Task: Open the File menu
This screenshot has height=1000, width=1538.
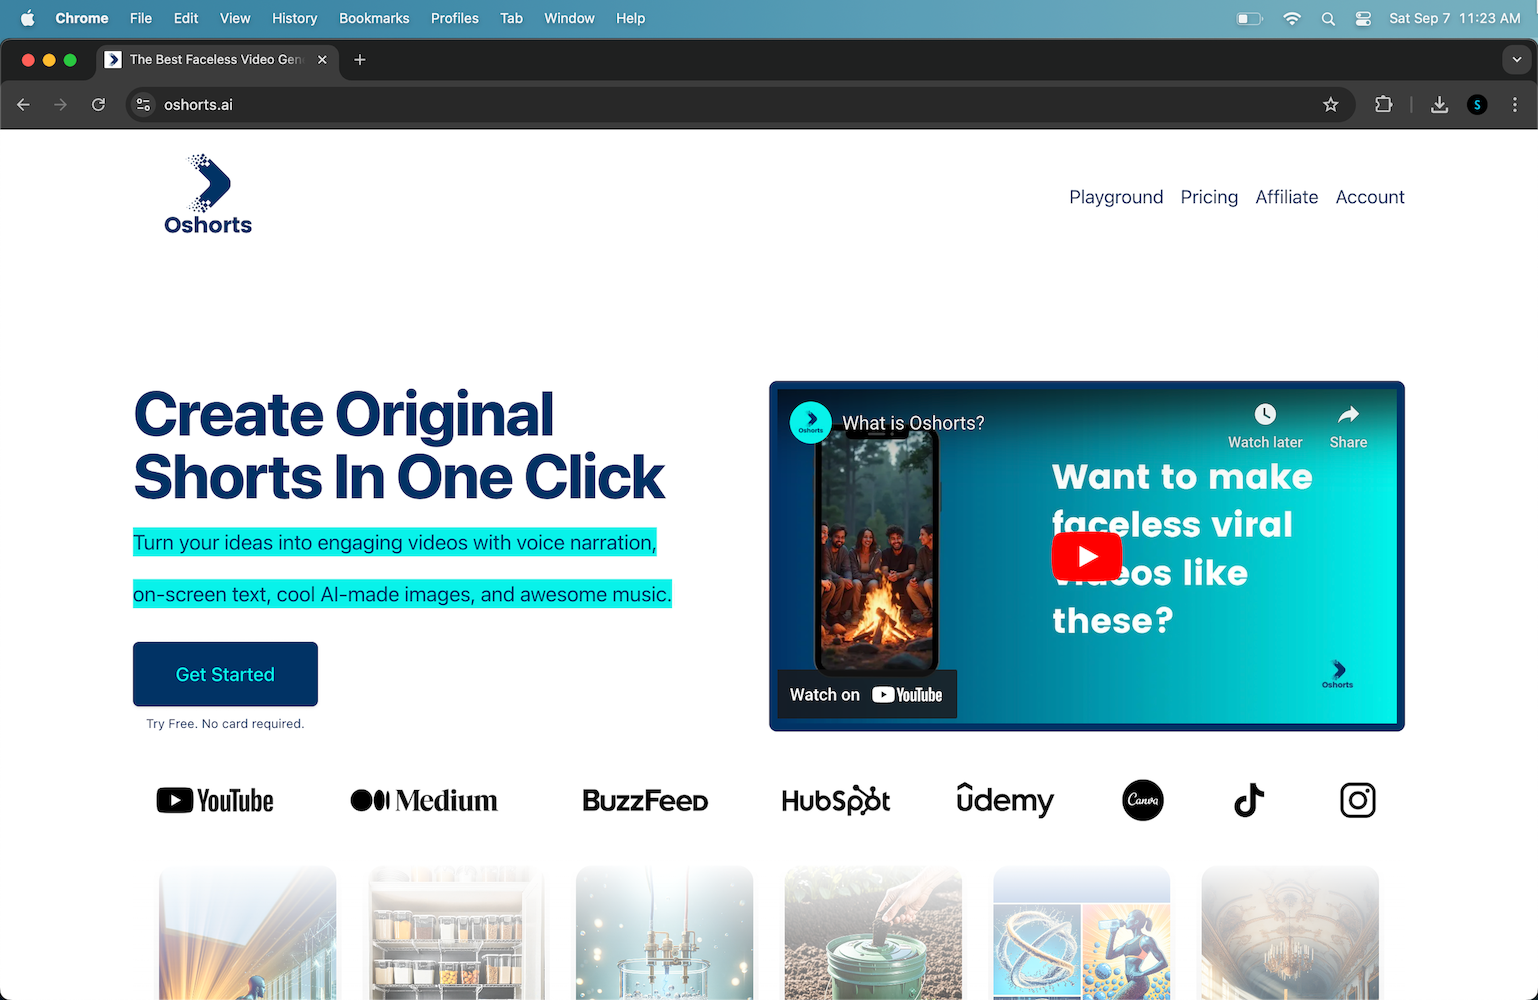Action: (x=141, y=18)
